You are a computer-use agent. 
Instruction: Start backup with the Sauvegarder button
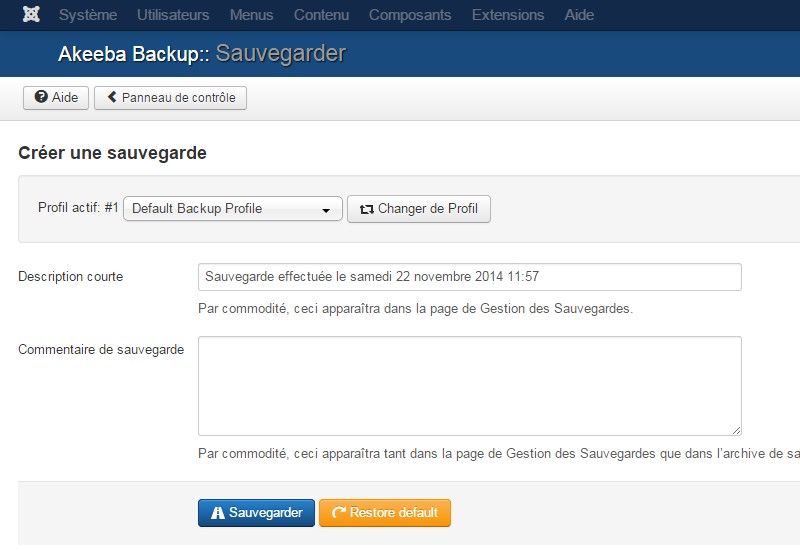pyautogui.click(x=256, y=513)
